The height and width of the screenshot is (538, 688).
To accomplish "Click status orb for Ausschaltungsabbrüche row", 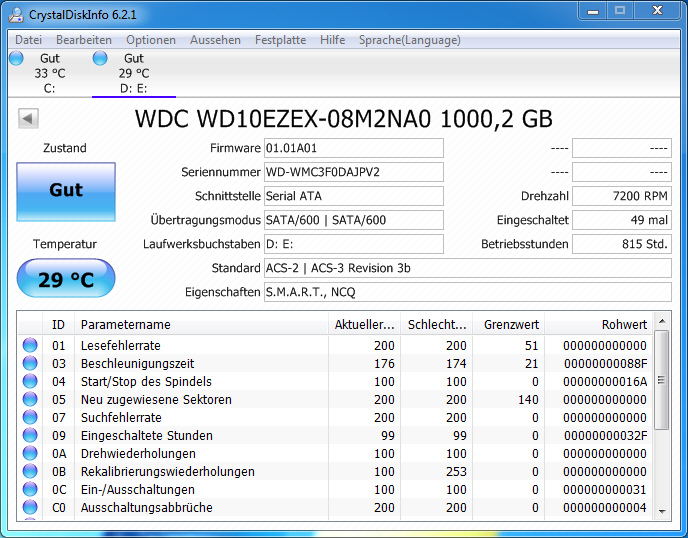I will pyautogui.click(x=30, y=507).
